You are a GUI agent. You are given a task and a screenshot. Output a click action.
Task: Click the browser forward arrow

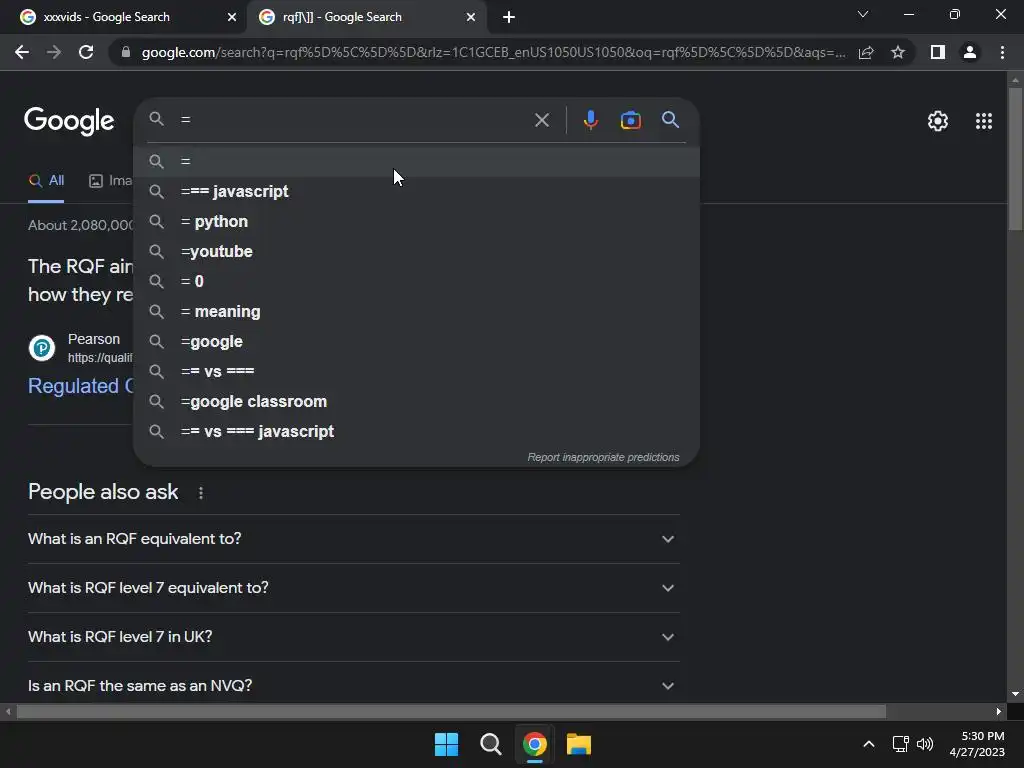[x=54, y=52]
